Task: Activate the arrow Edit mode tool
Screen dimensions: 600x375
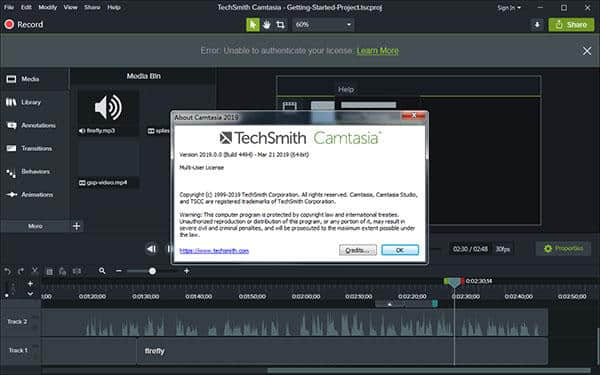Action: pos(253,25)
